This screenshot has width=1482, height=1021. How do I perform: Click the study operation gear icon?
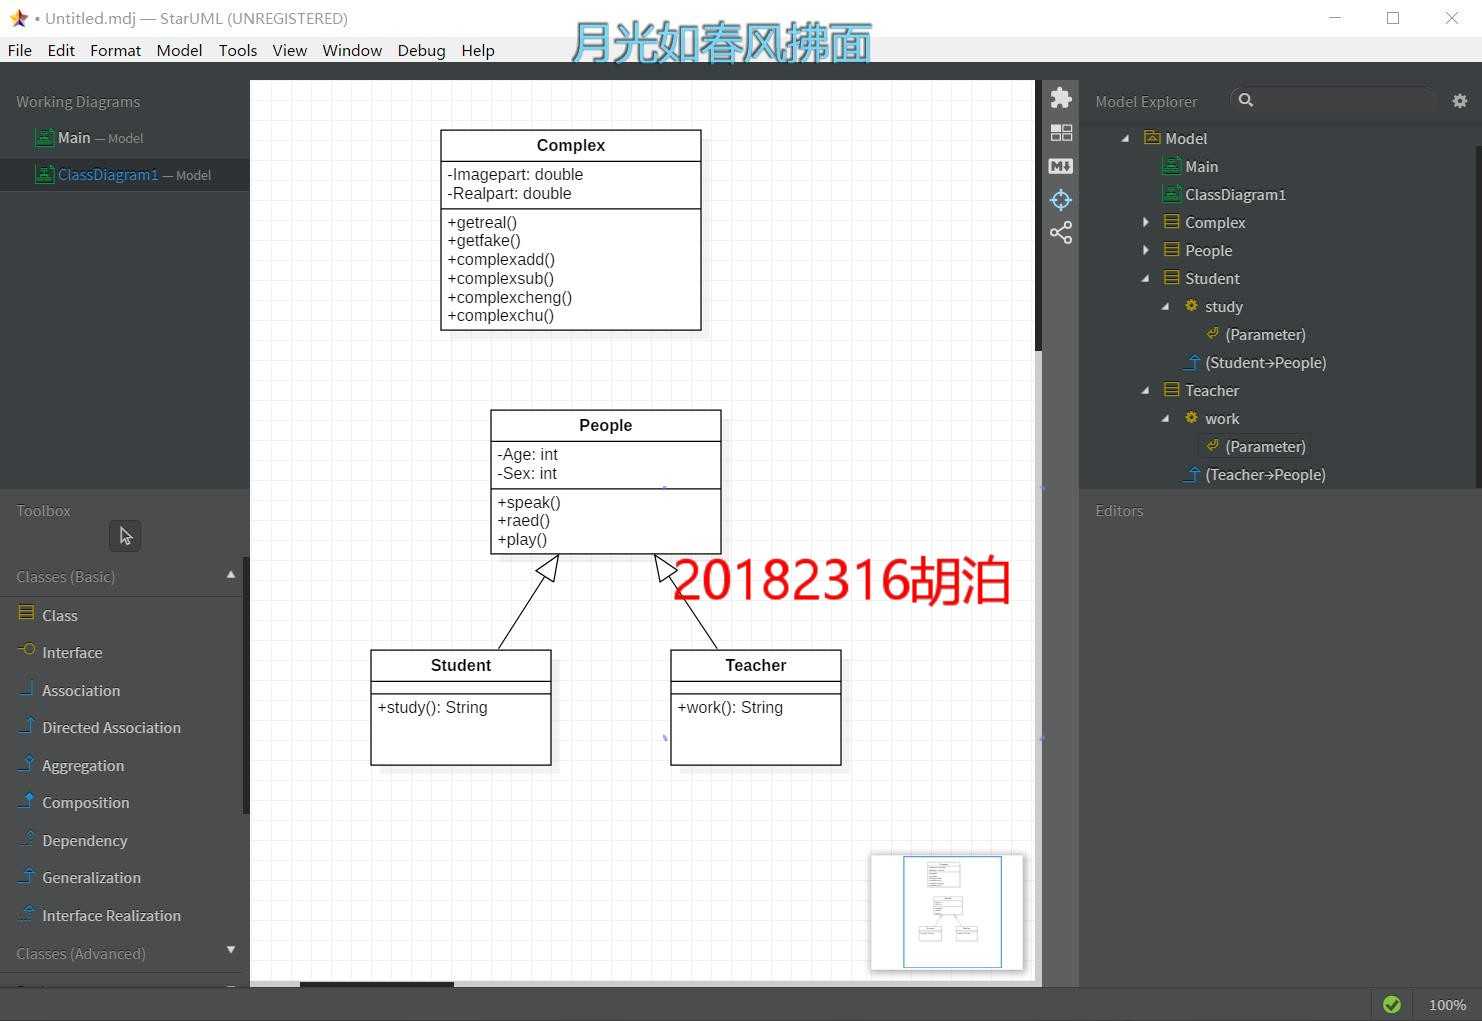point(1191,306)
